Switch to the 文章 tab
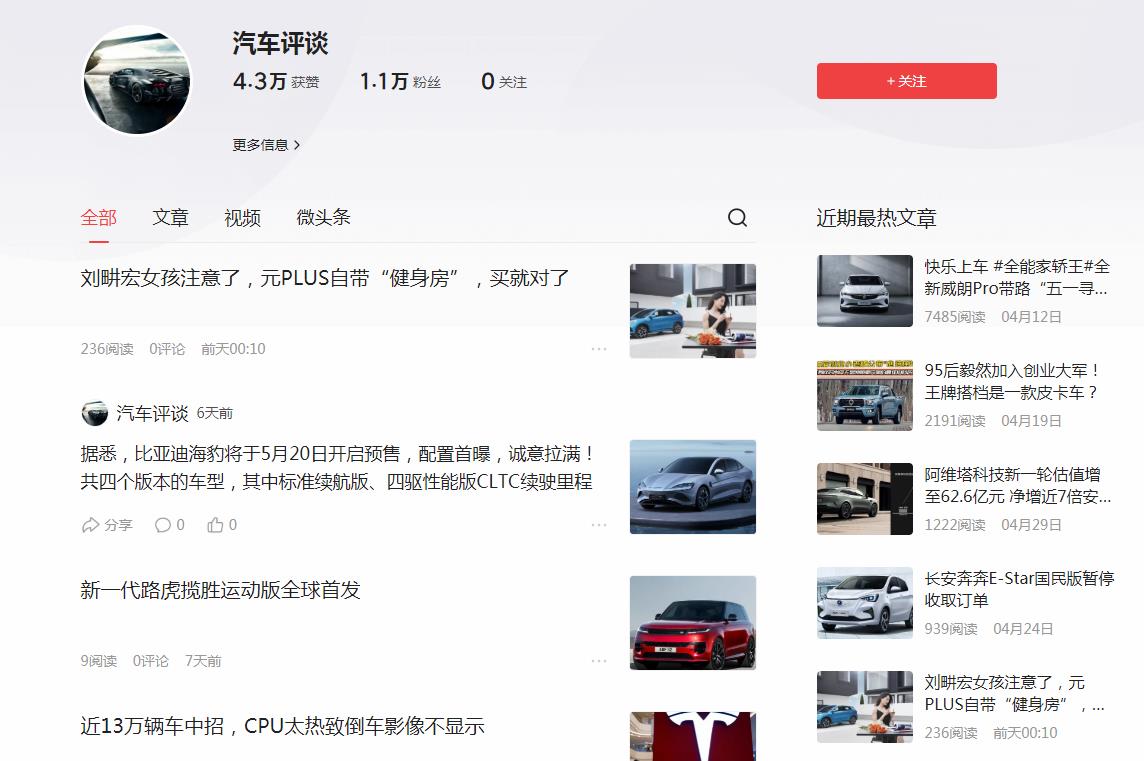 coord(171,217)
